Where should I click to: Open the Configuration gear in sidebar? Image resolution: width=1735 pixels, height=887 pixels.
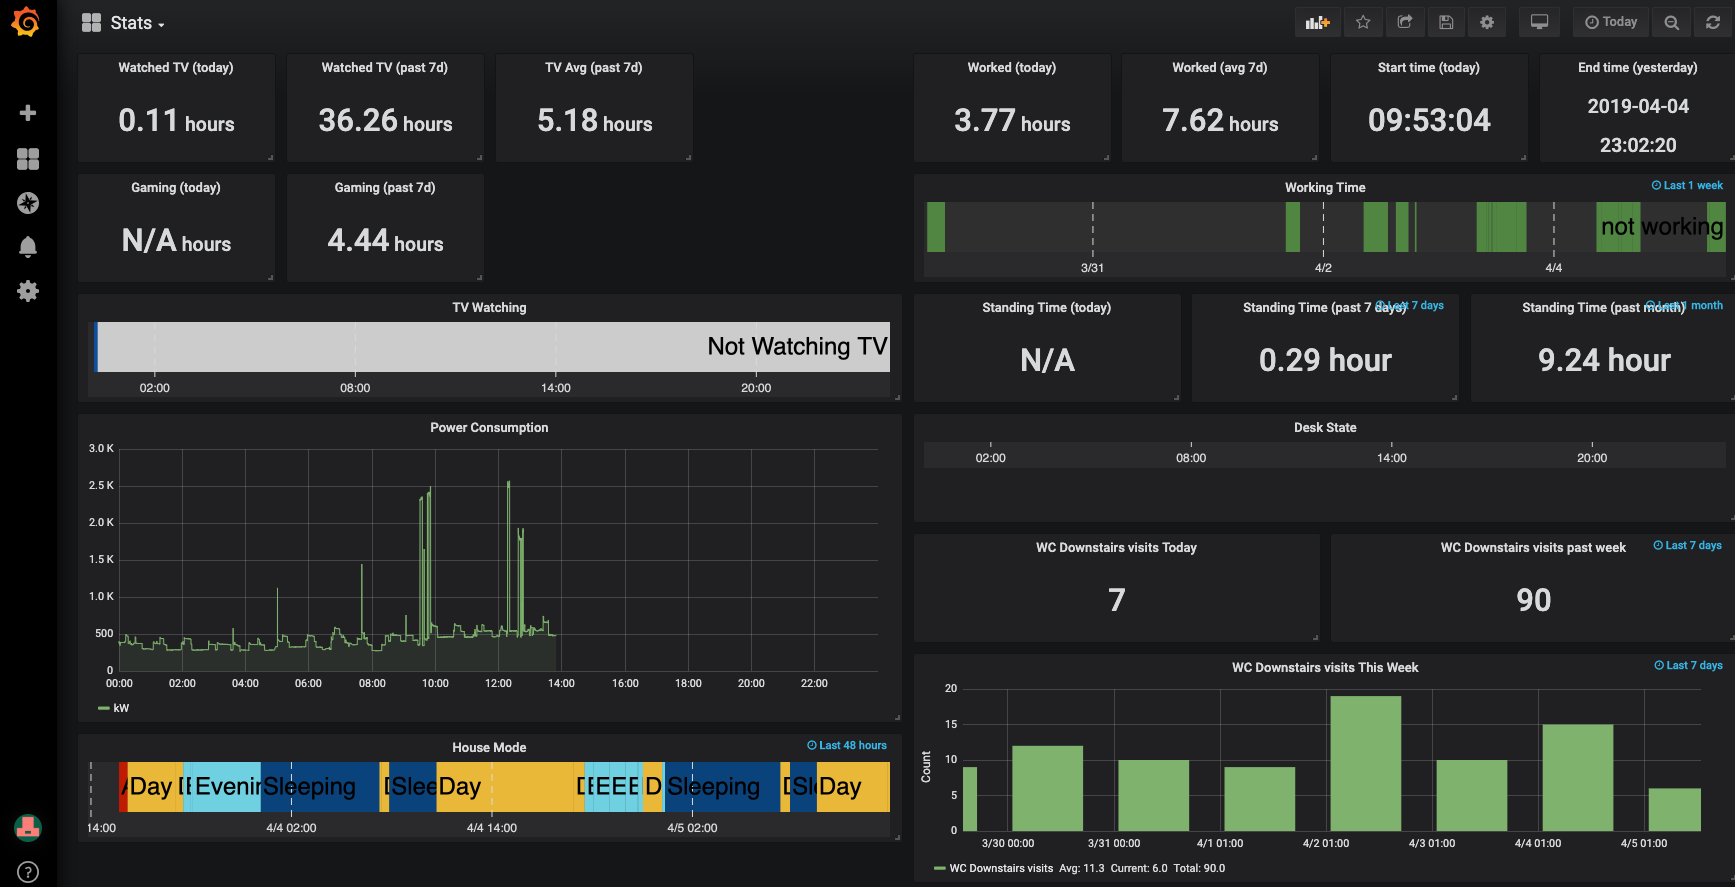click(28, 291)
